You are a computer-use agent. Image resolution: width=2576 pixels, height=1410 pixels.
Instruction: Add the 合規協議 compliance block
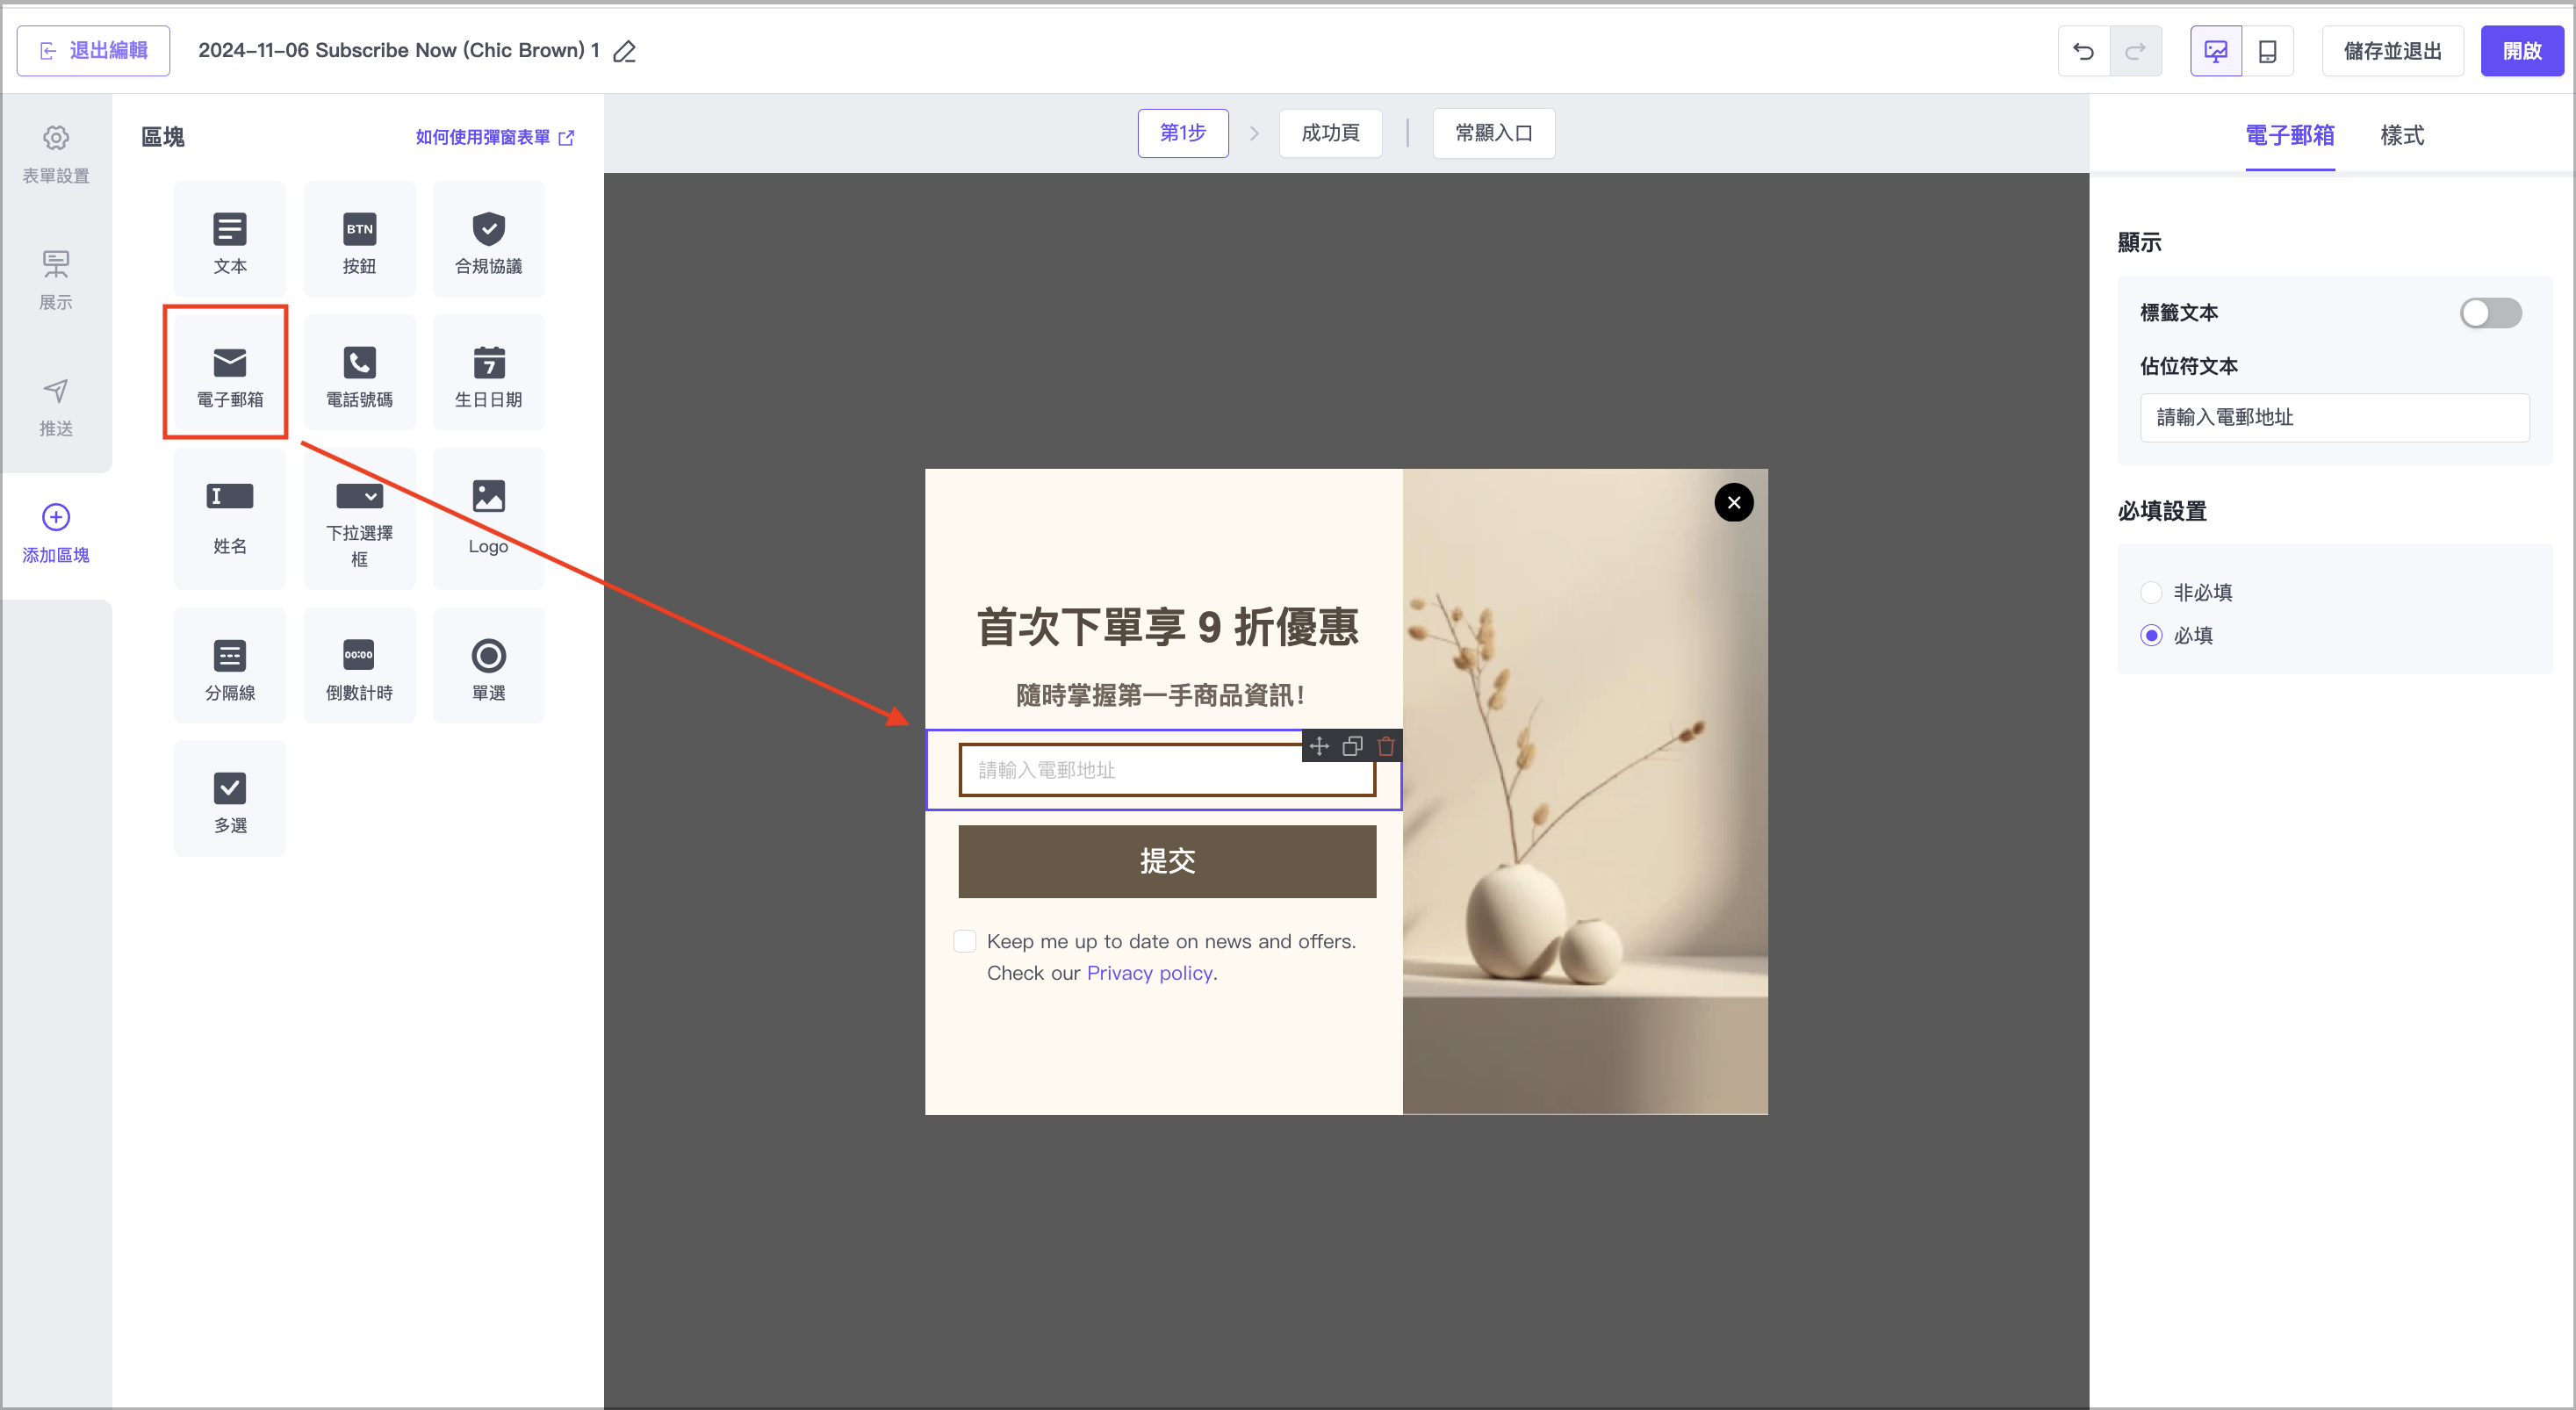tap(488, 241)
